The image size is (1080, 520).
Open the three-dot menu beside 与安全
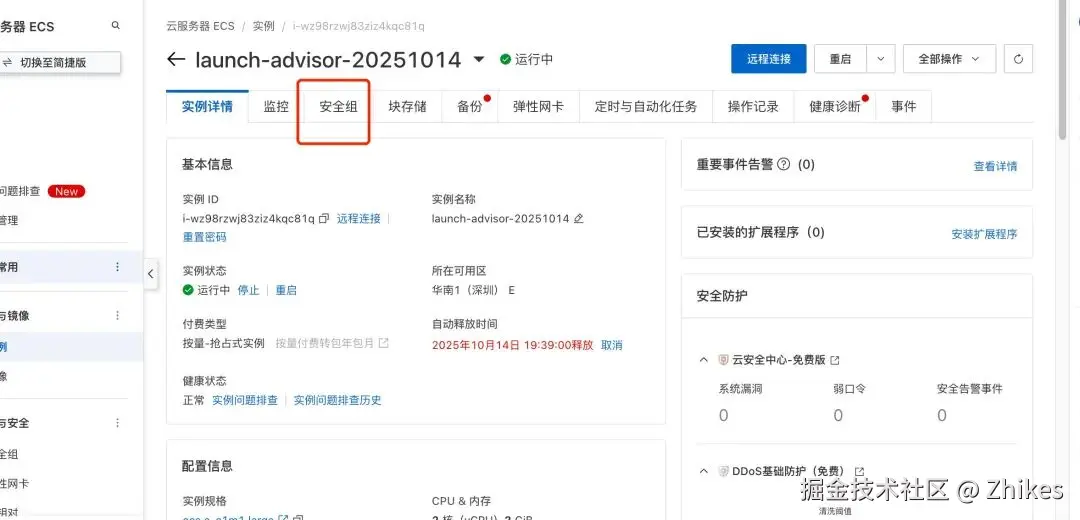pyautogui.click(x=117, y=423)
